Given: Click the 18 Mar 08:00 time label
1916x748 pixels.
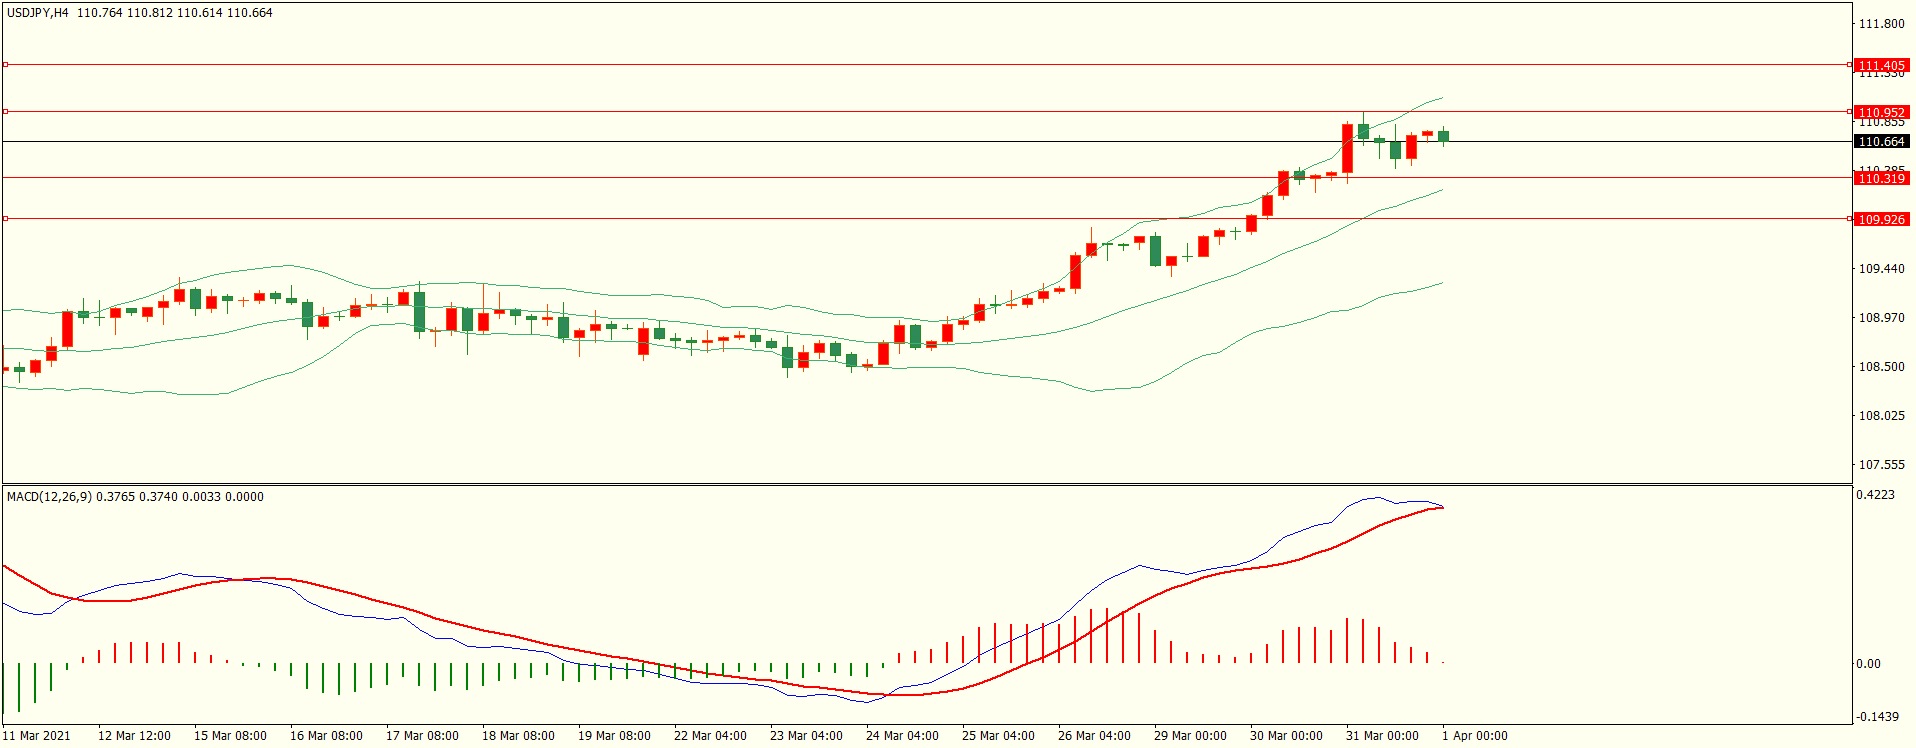Looking at the screenshot, I should coord(518,736).
